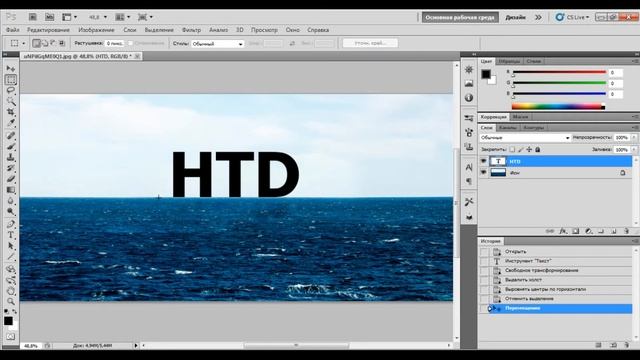The height and width of the screenshot is (360, 640).
Task: Select the Eyedropper tool
Action: [x=11, y=123]
